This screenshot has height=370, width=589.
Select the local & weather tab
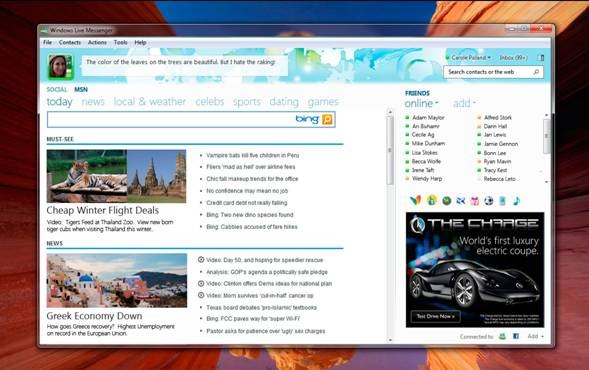pyautogui.click(x=150, y=101)
